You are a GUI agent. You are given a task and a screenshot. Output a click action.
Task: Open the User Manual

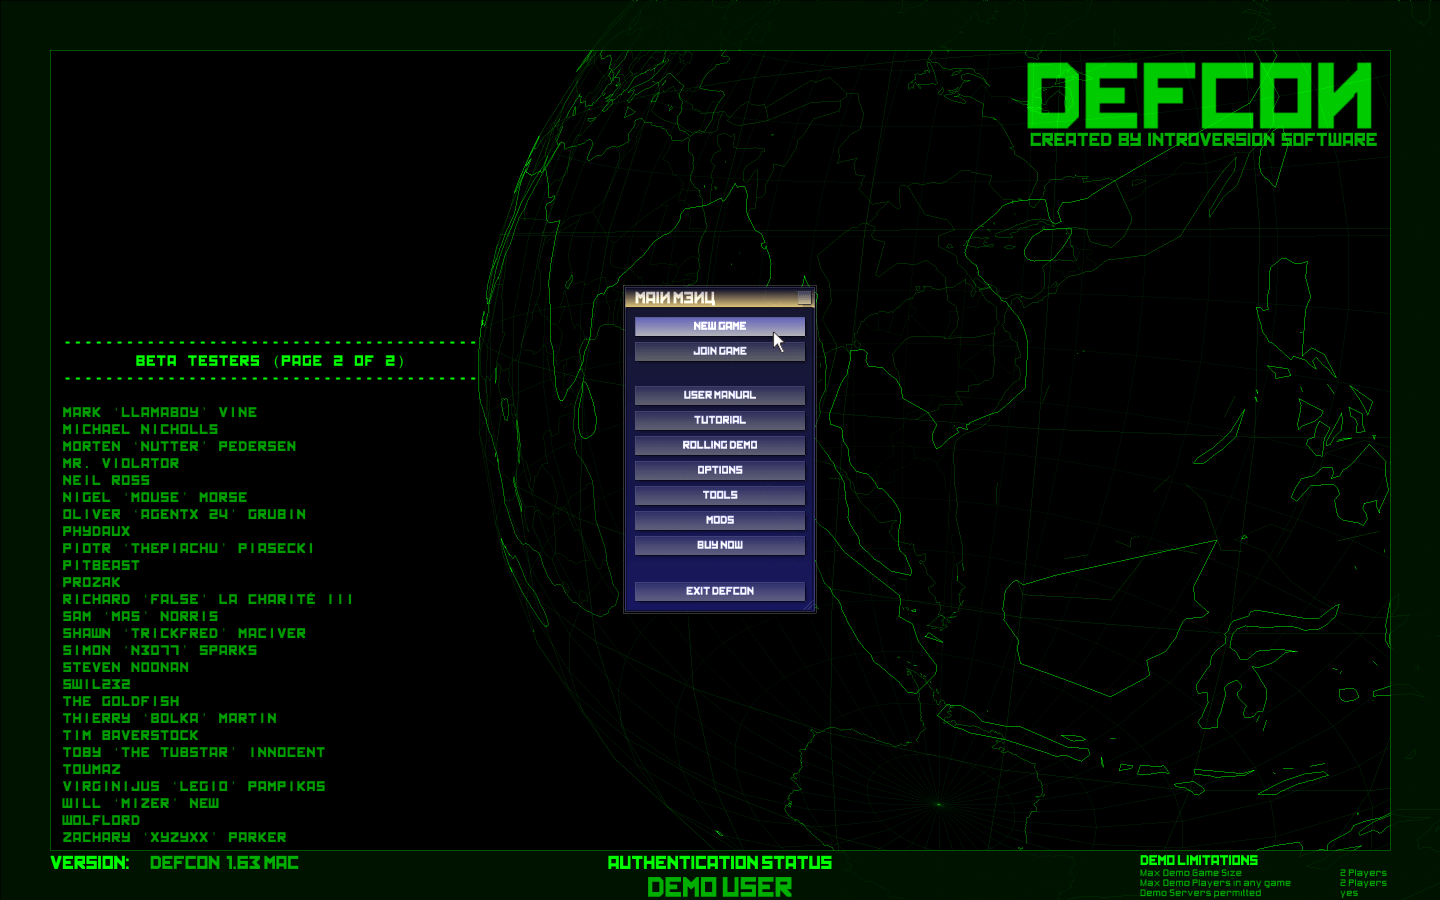[x=719, y=395]
